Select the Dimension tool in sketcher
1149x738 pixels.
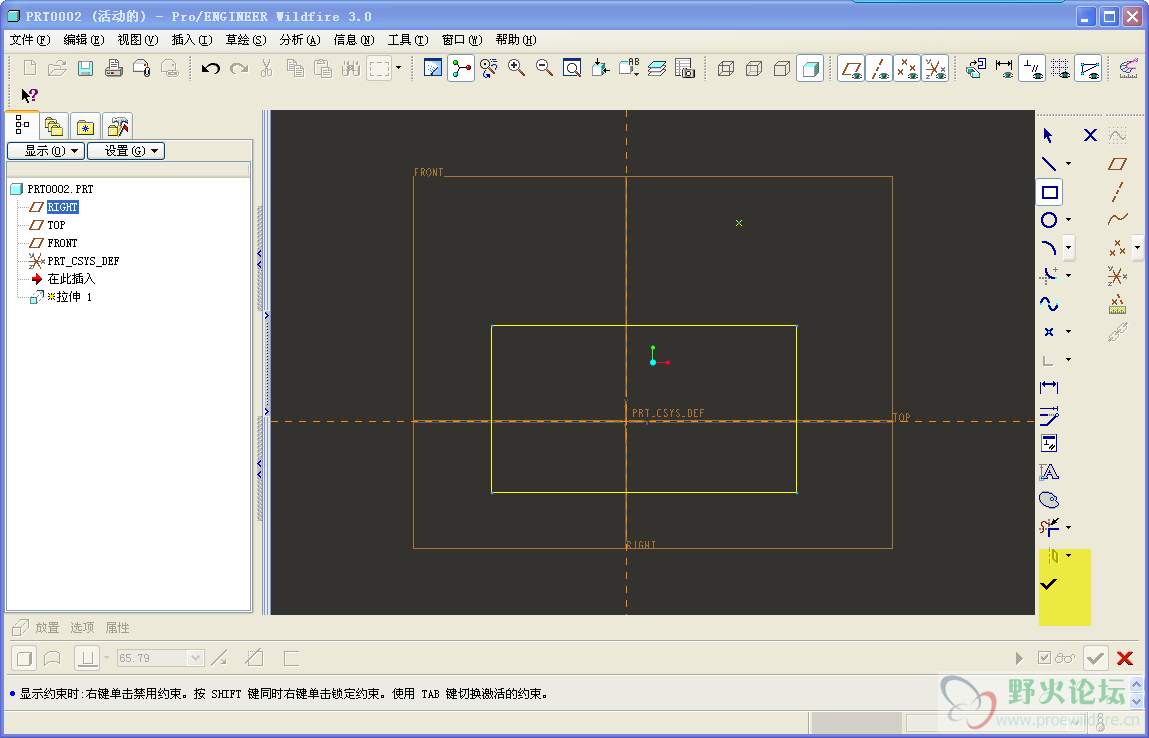click(x=1049, y=387)
